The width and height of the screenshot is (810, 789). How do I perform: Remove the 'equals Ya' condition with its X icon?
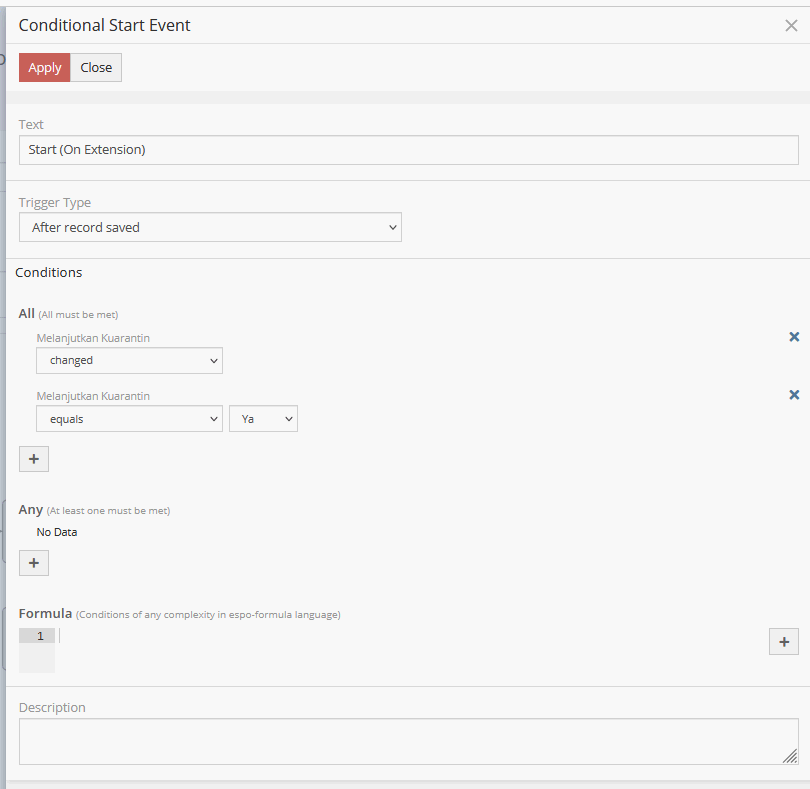pyautogui.click(x=794, y=395)
